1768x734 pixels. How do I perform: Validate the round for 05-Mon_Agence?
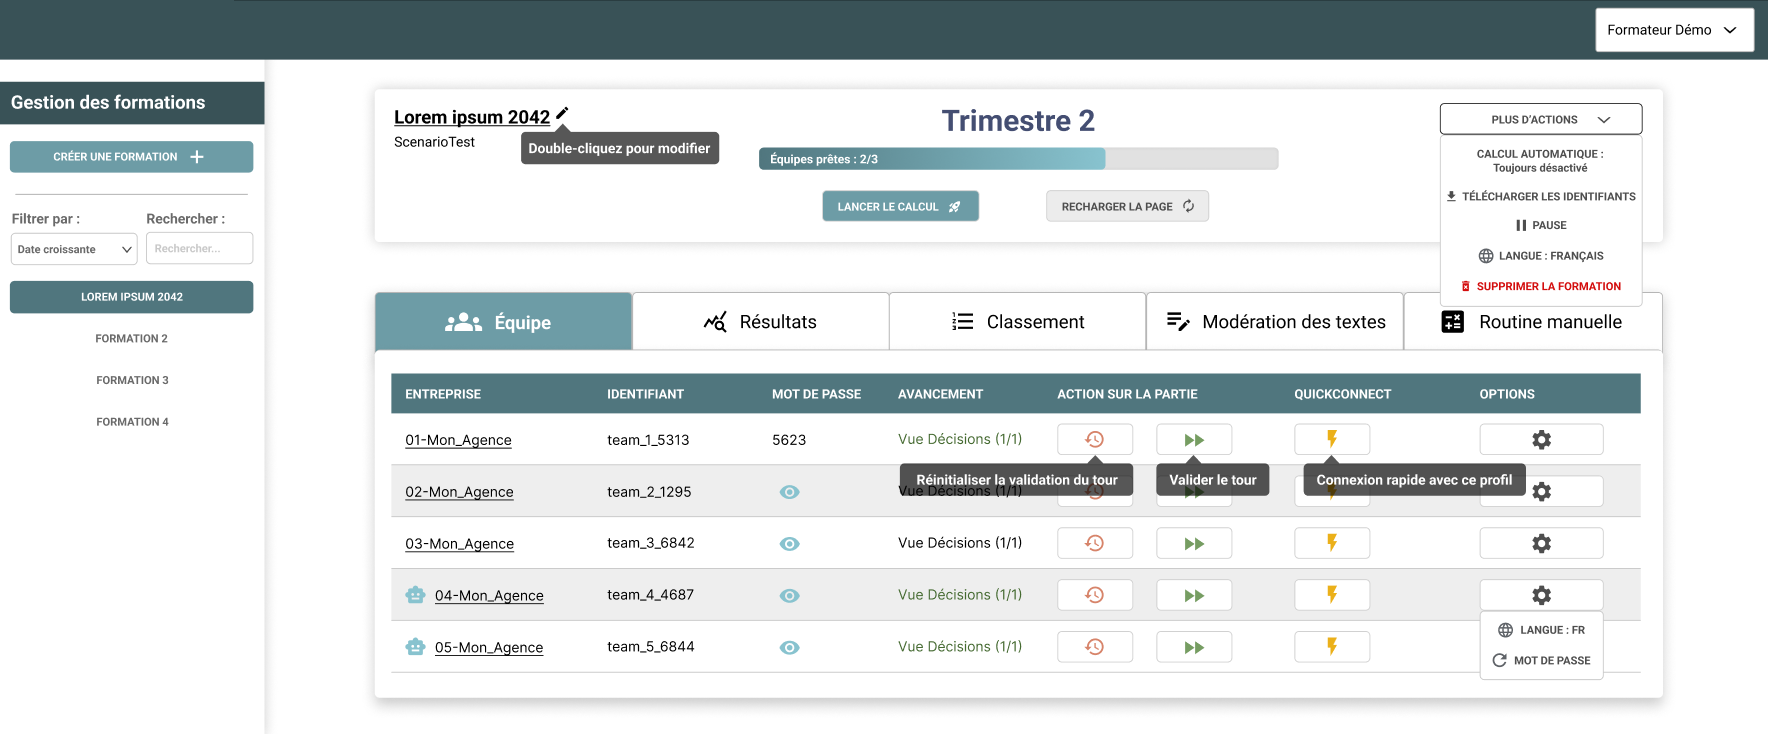pyautogui.click(x=1194, y=647)
